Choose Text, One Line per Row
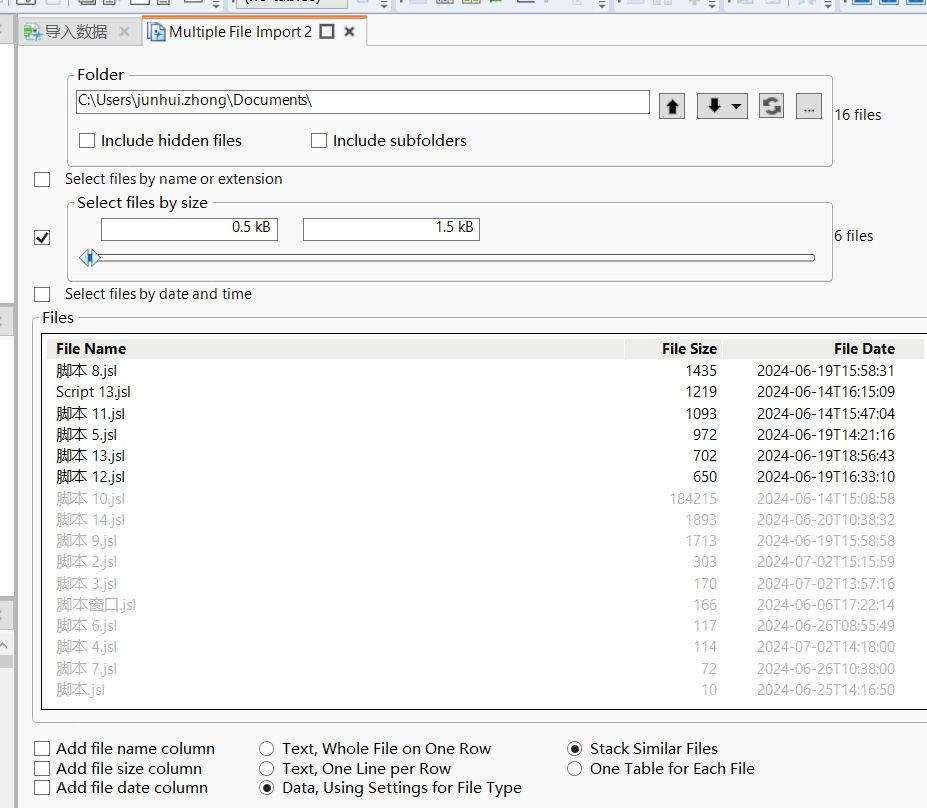The image size is (927, 808). coord(267,768)
